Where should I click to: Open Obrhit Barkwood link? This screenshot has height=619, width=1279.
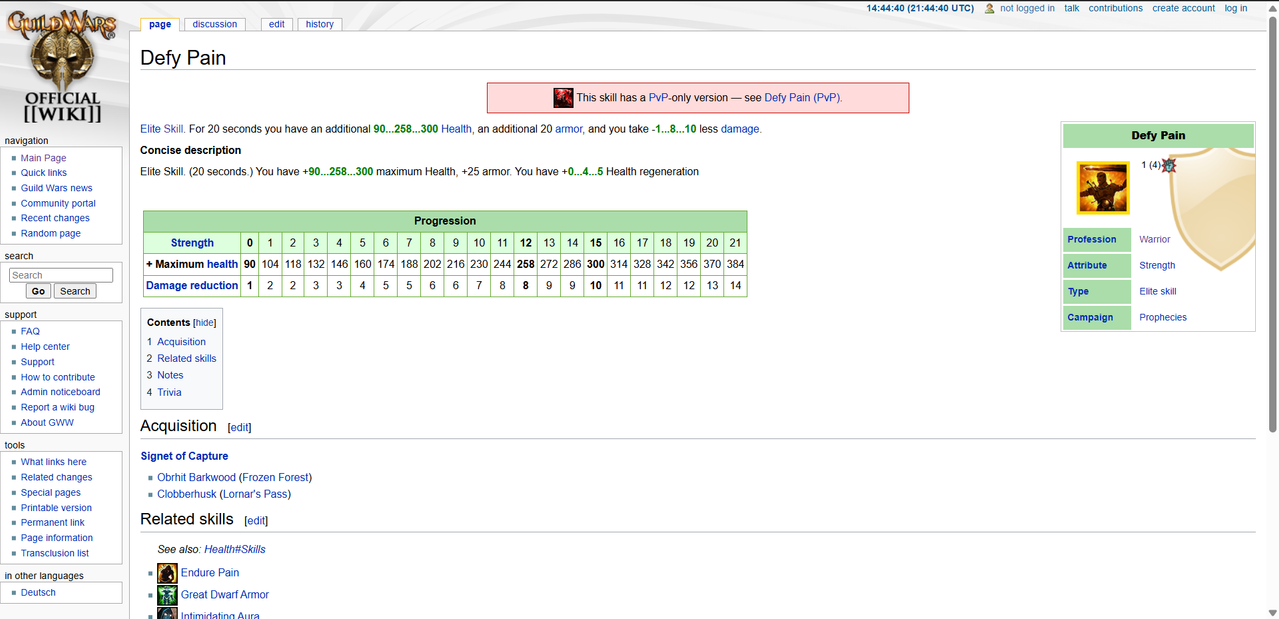point(196,478)
